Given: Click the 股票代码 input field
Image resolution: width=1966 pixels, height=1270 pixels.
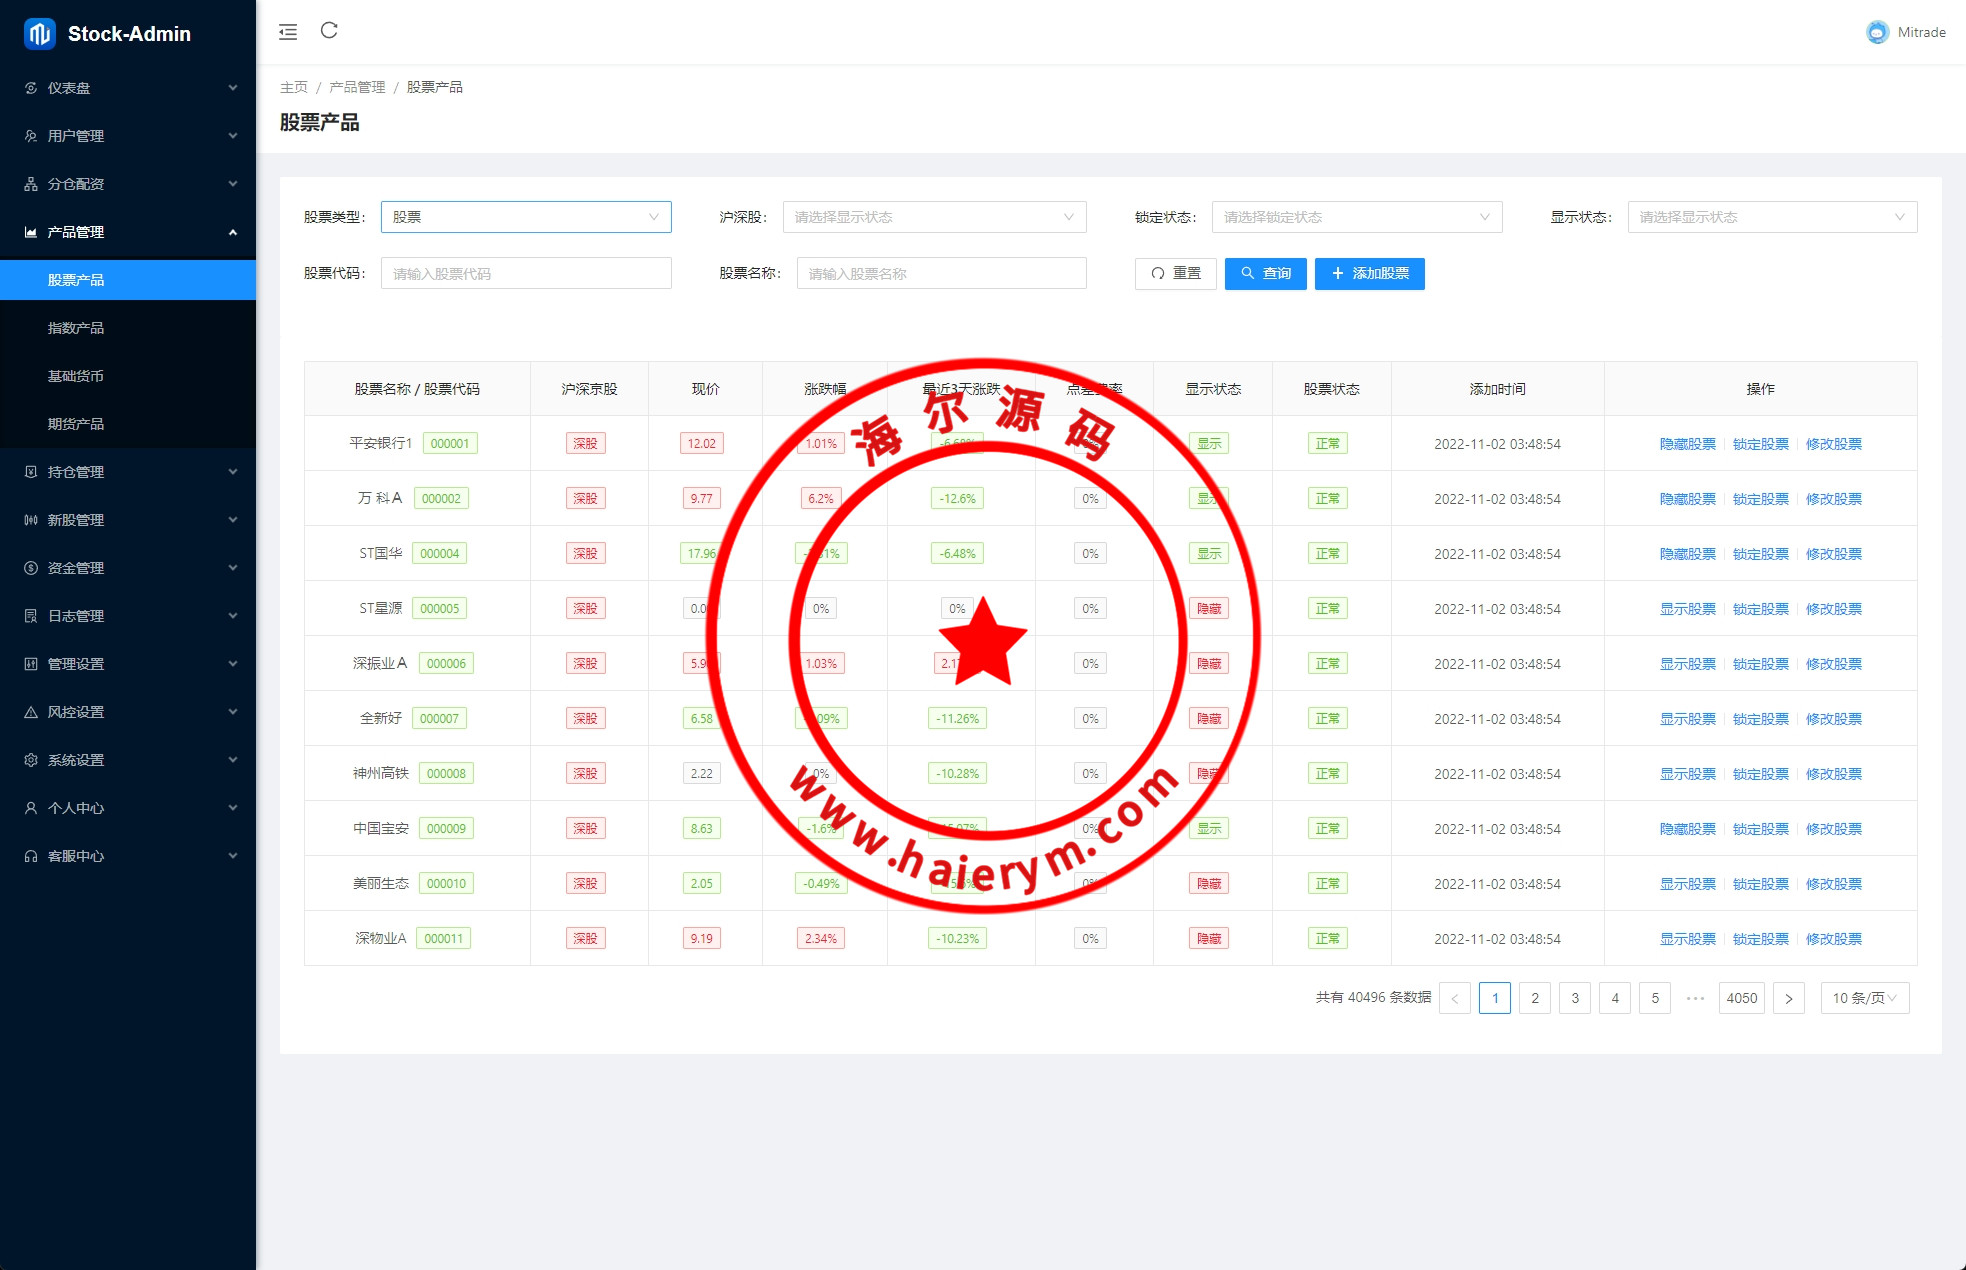Looking at the screenshot, I should point(526,273).
